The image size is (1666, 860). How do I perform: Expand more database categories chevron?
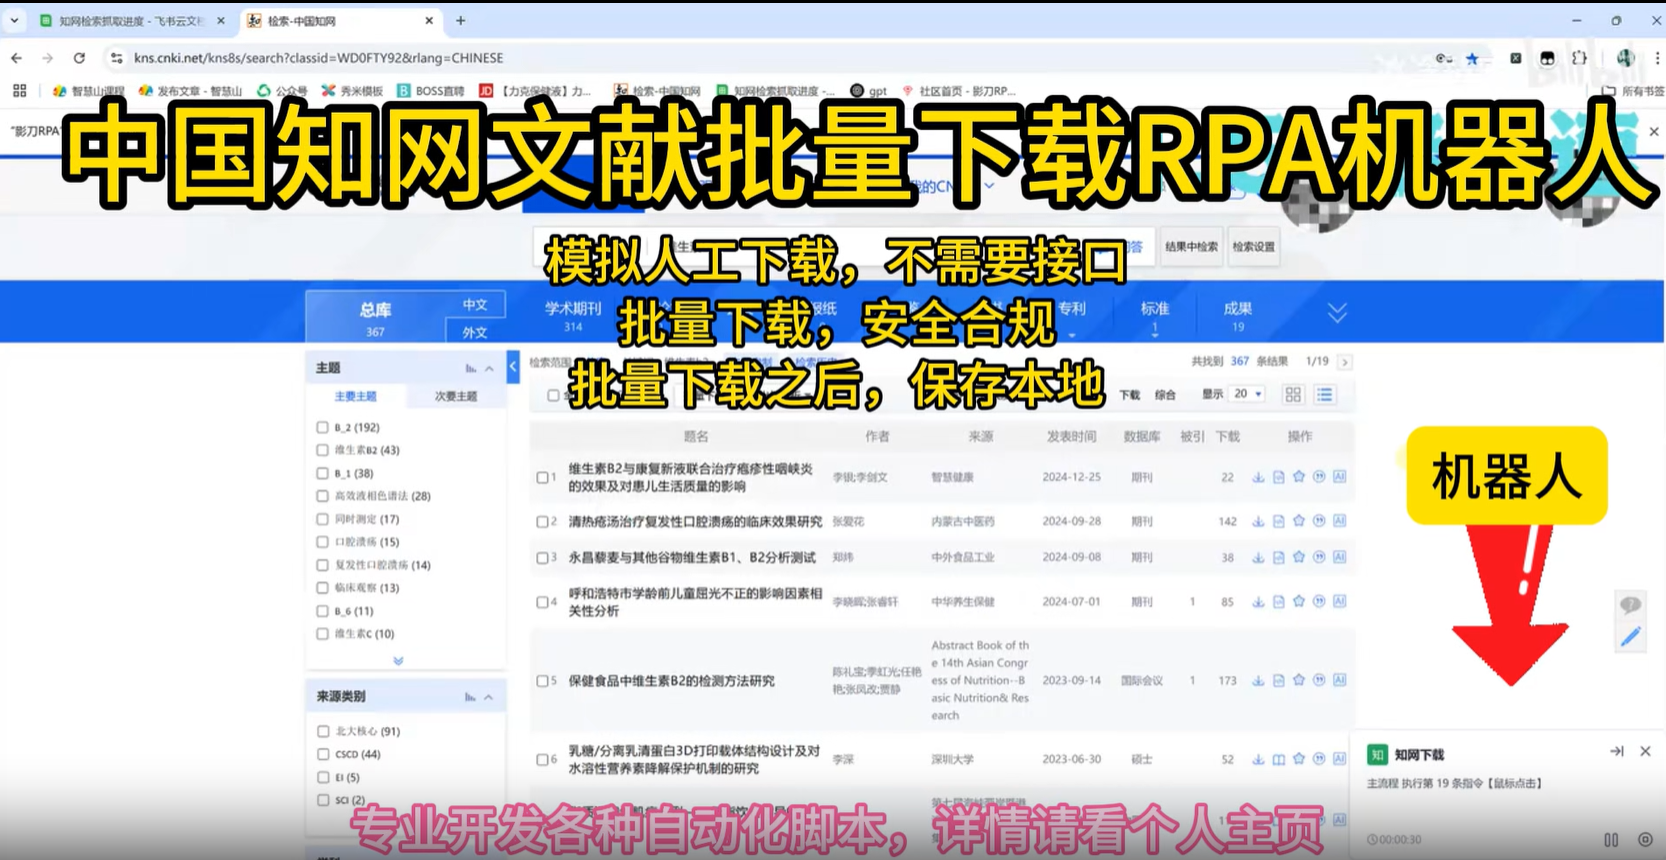[1337, 313]
